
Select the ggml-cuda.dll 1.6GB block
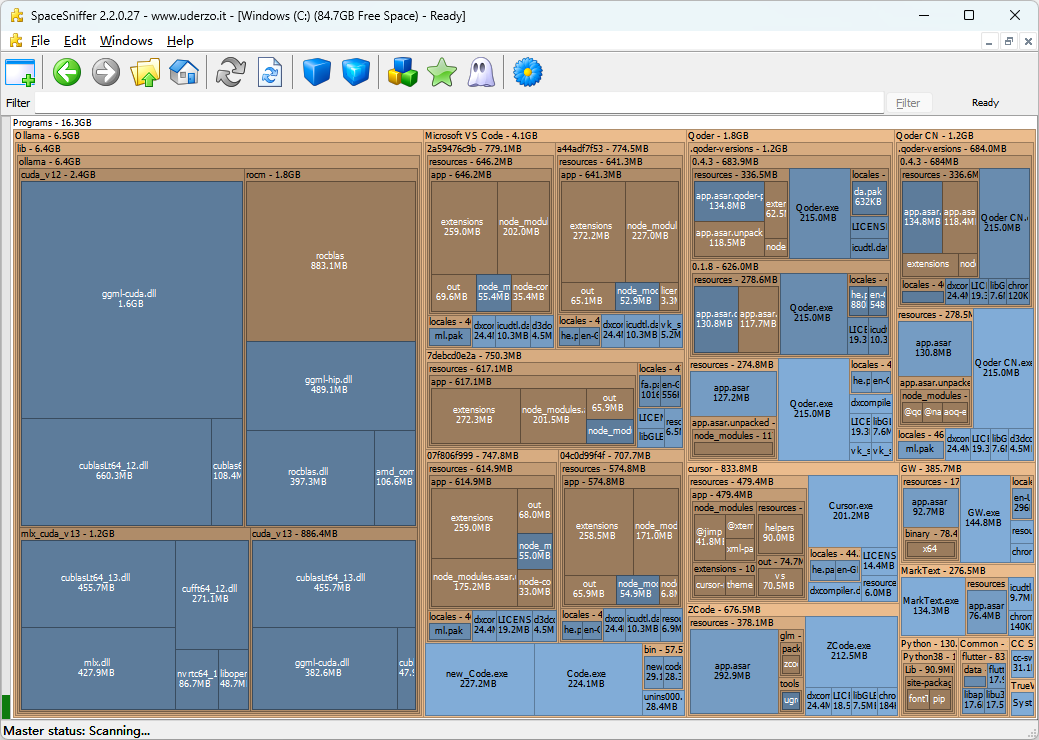131,299
